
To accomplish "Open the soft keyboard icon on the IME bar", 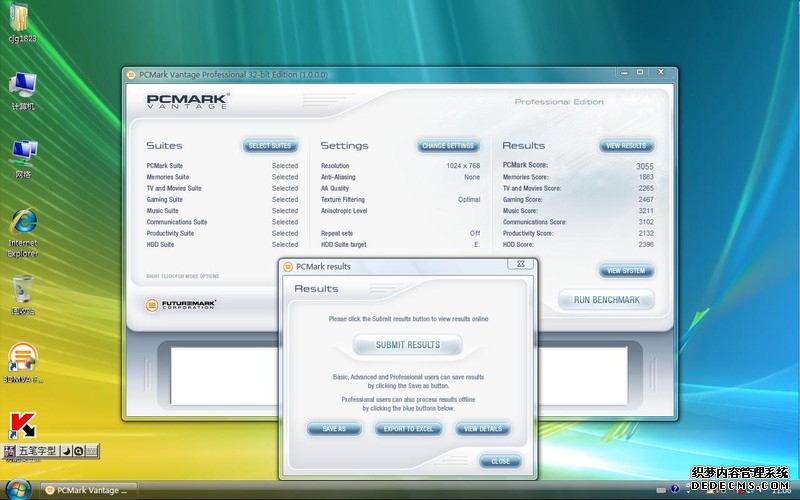I will point(91,451).
